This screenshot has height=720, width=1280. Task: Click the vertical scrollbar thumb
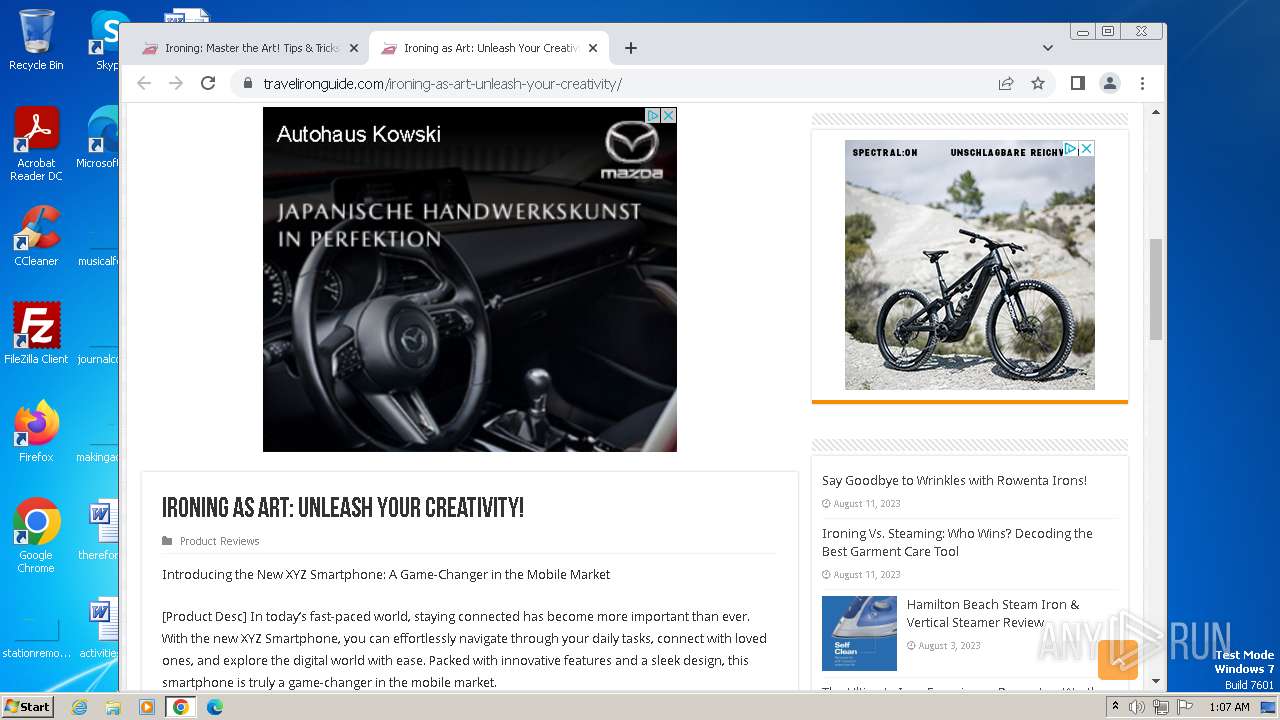click(1156, 289)
